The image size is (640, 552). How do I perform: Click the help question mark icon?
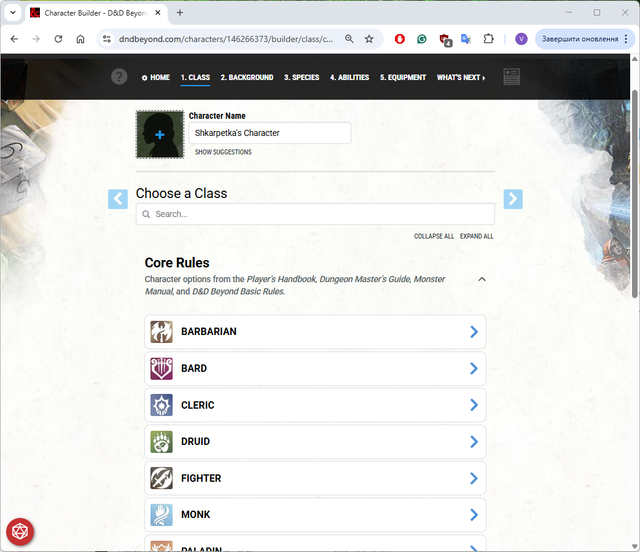[120, 77]
